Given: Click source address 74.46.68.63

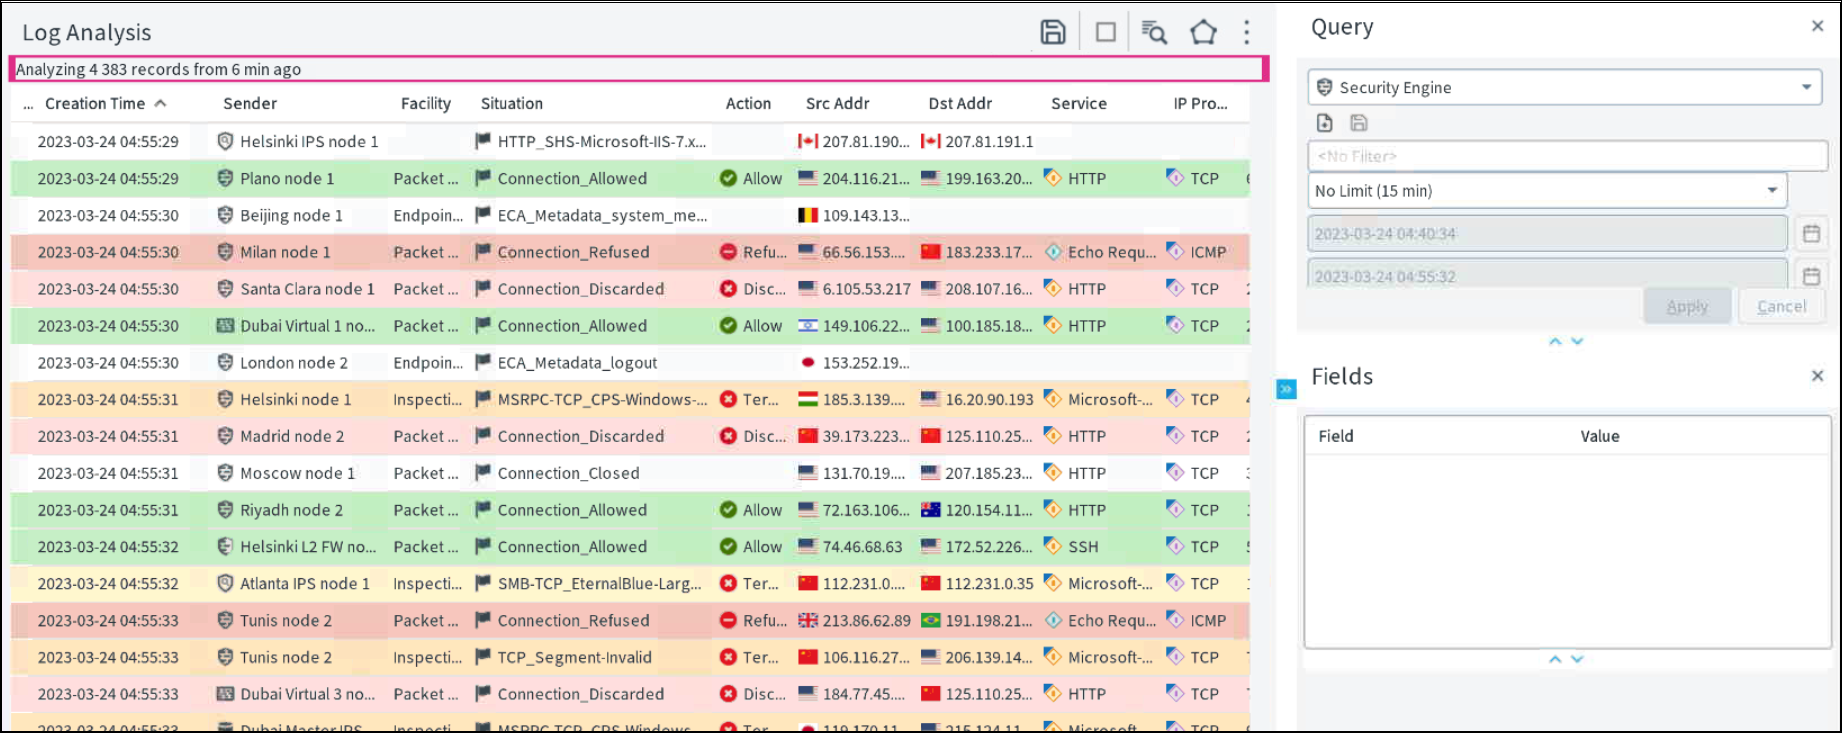Looking at the screenshot, I should (862, 546).
